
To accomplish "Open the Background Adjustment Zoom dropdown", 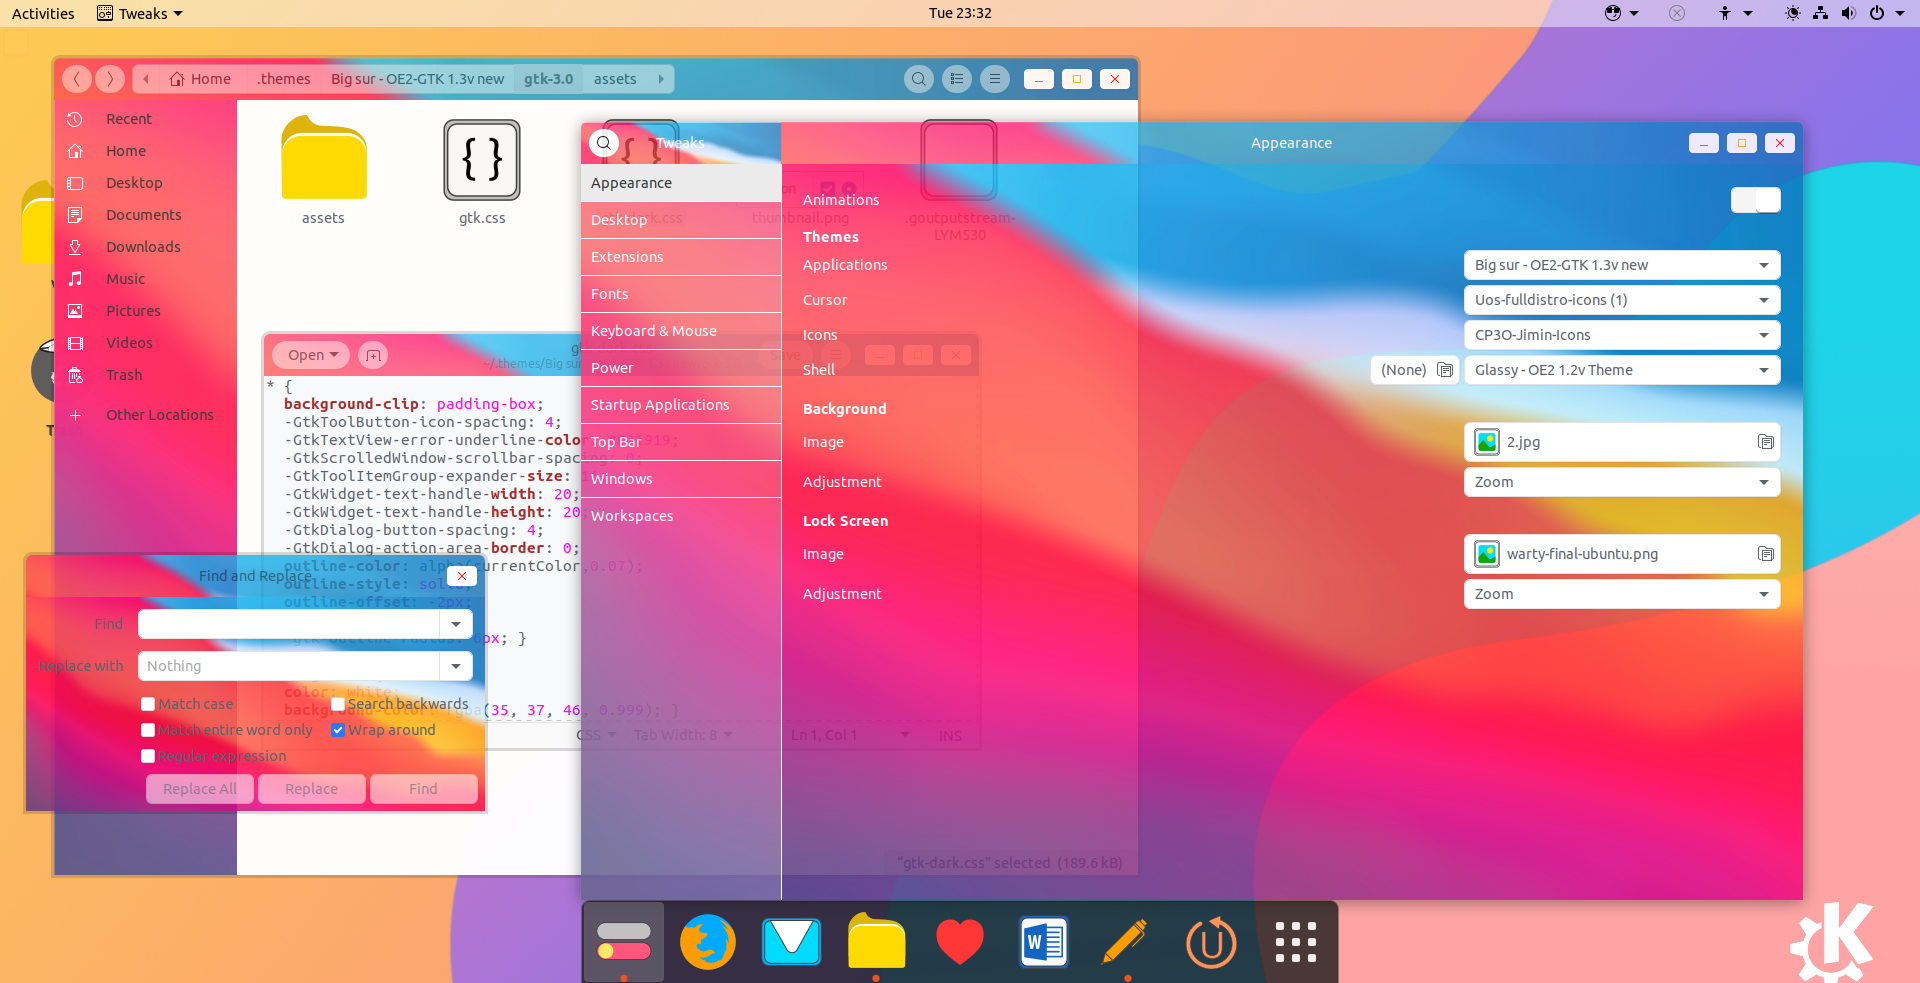I will click(x=1622, y=482).
